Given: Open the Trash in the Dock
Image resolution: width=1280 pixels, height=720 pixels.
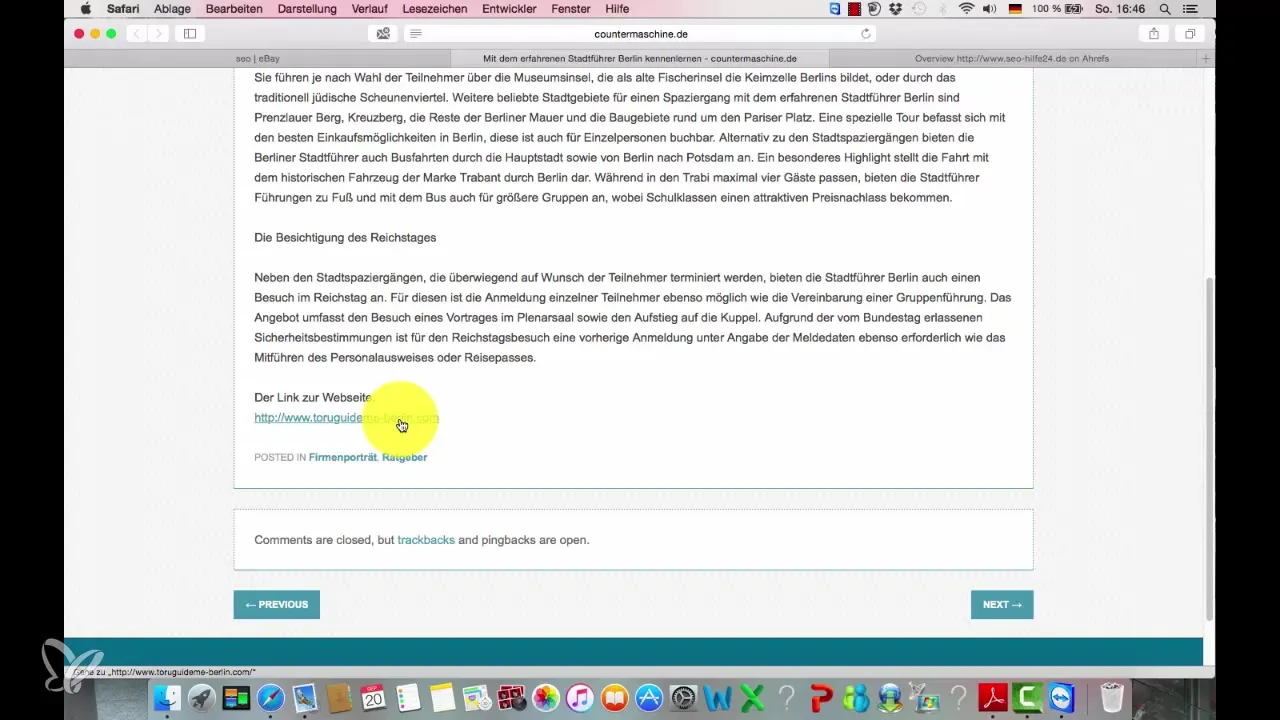Looking at the screenshot, I should coord(1112,697).
